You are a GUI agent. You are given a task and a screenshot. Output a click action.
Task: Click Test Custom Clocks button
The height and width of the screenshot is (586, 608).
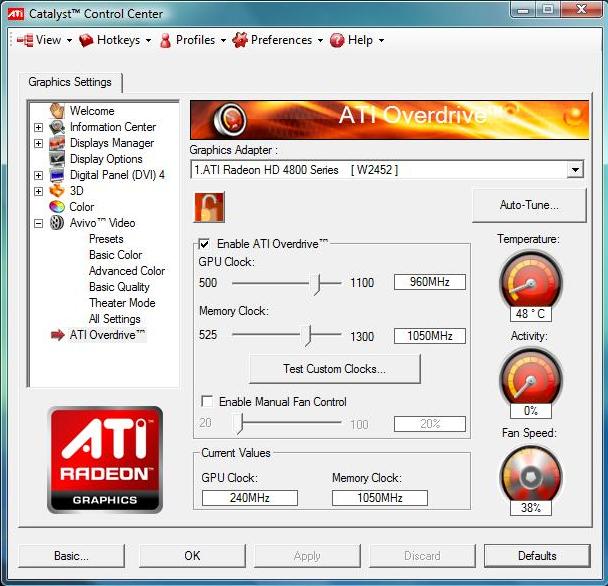(335, 368)
